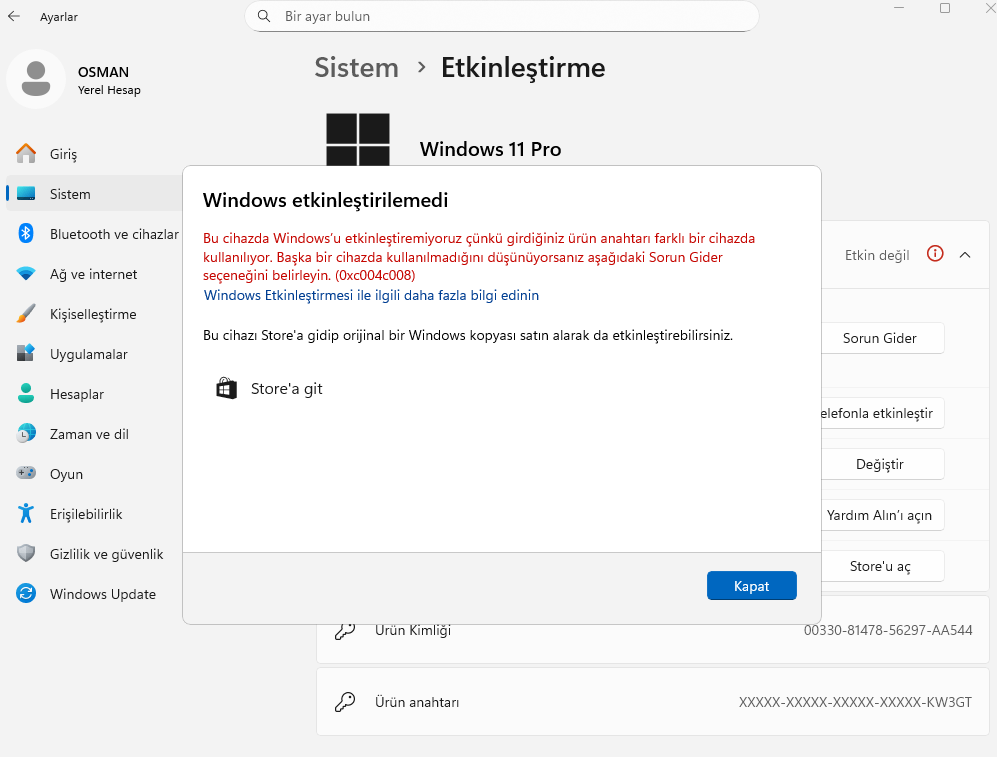Open Hesaplar settings page
Image resolution: width=997 pixels, height=757 pixels.
pos(93,394)
